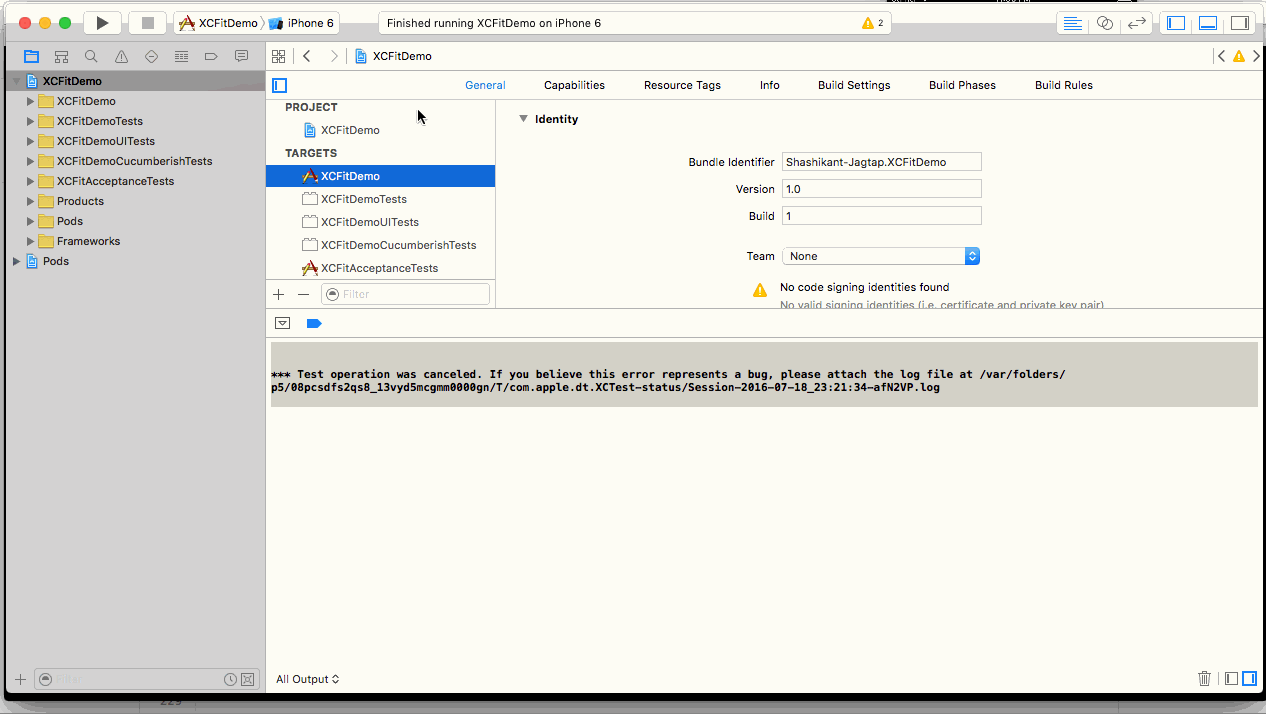1266x714 pixels.
Task: Remove selected target with minus
Action: tap(303, 294)
